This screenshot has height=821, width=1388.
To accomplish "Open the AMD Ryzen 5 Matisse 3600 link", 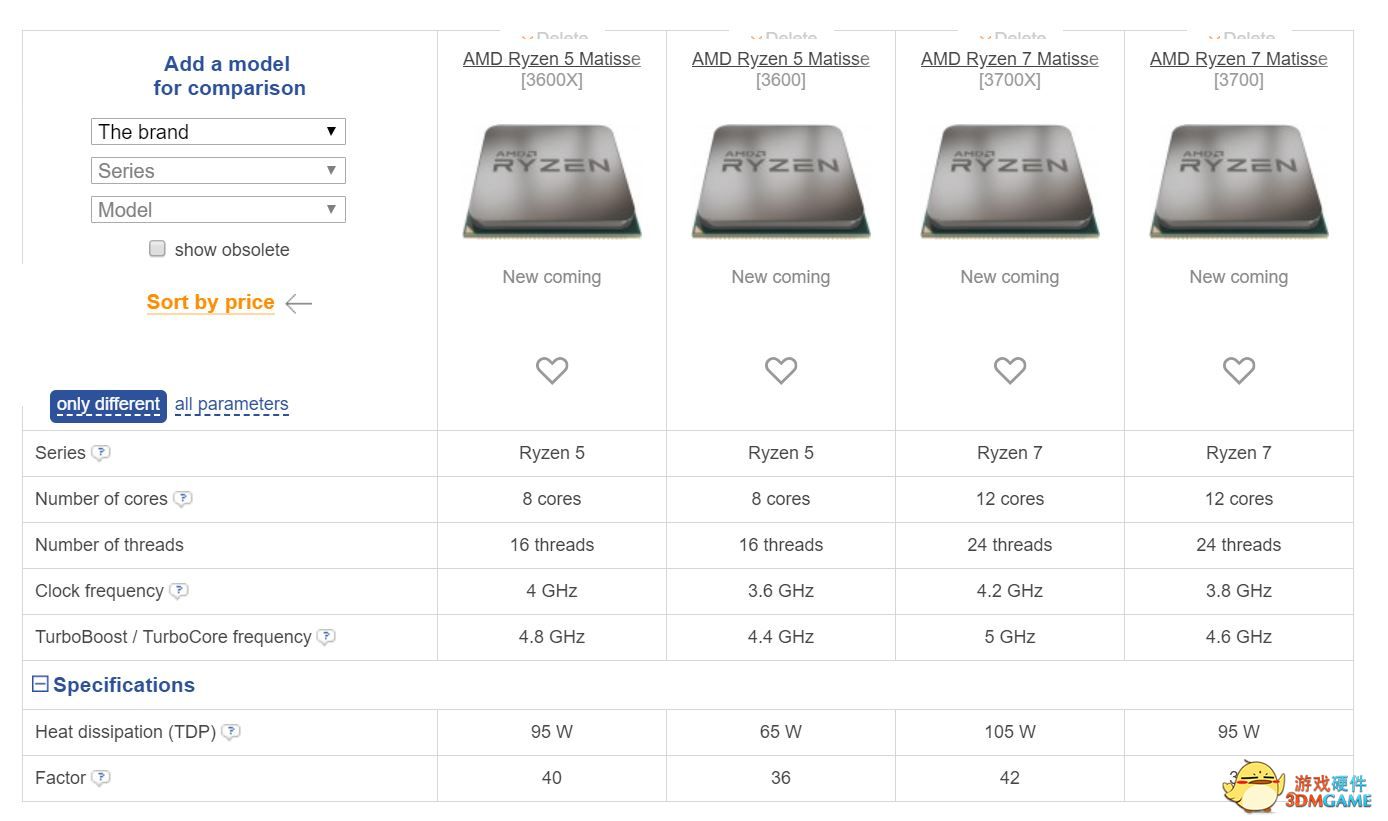I will pos(781,59).
